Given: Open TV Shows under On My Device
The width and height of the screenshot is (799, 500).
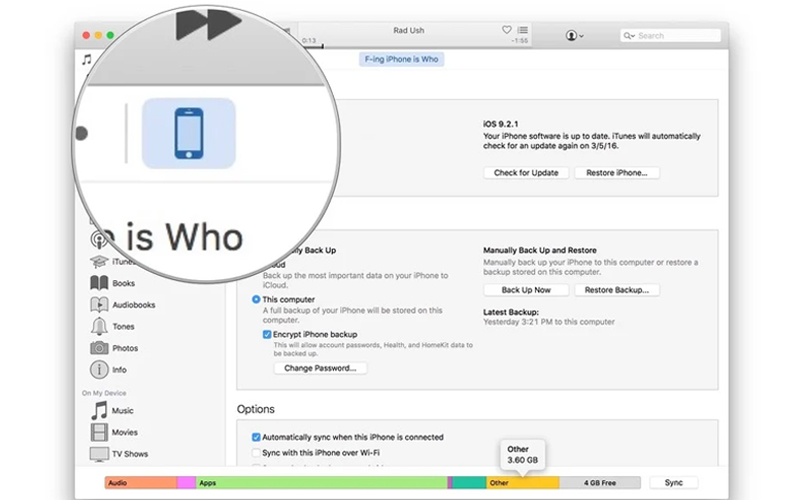Looking at the screenshot, I should 119,454.
